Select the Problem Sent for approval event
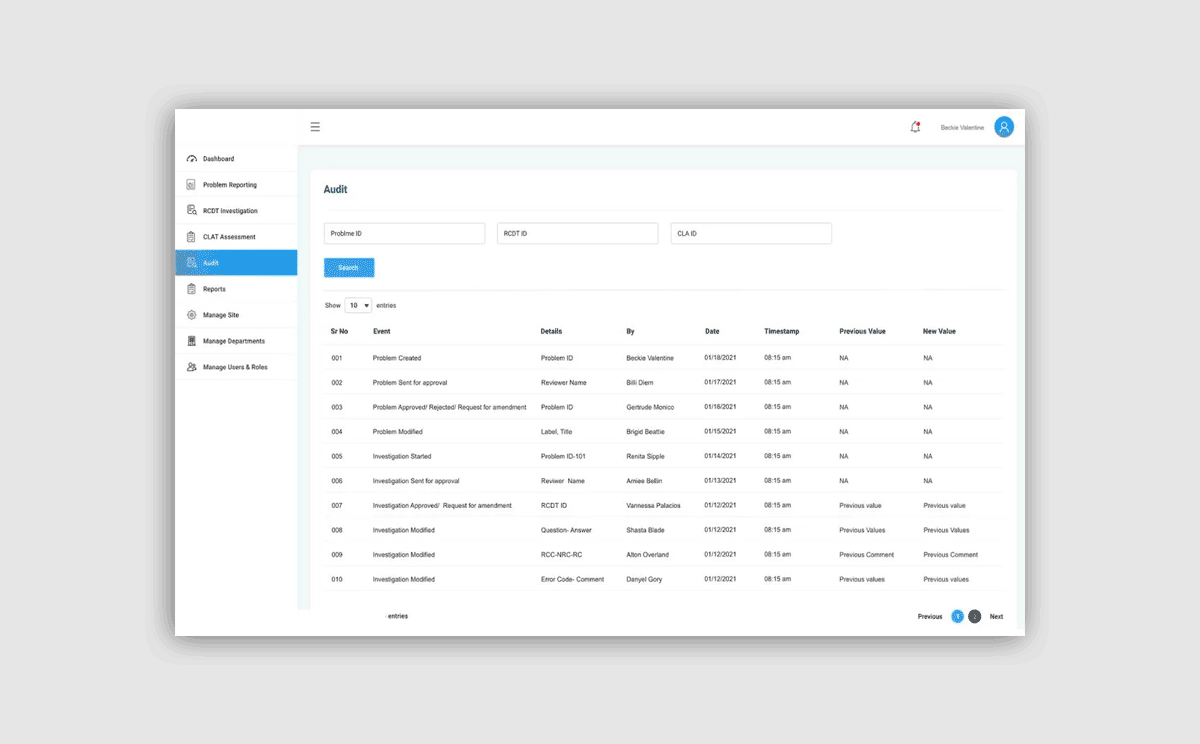 [410, 382]
